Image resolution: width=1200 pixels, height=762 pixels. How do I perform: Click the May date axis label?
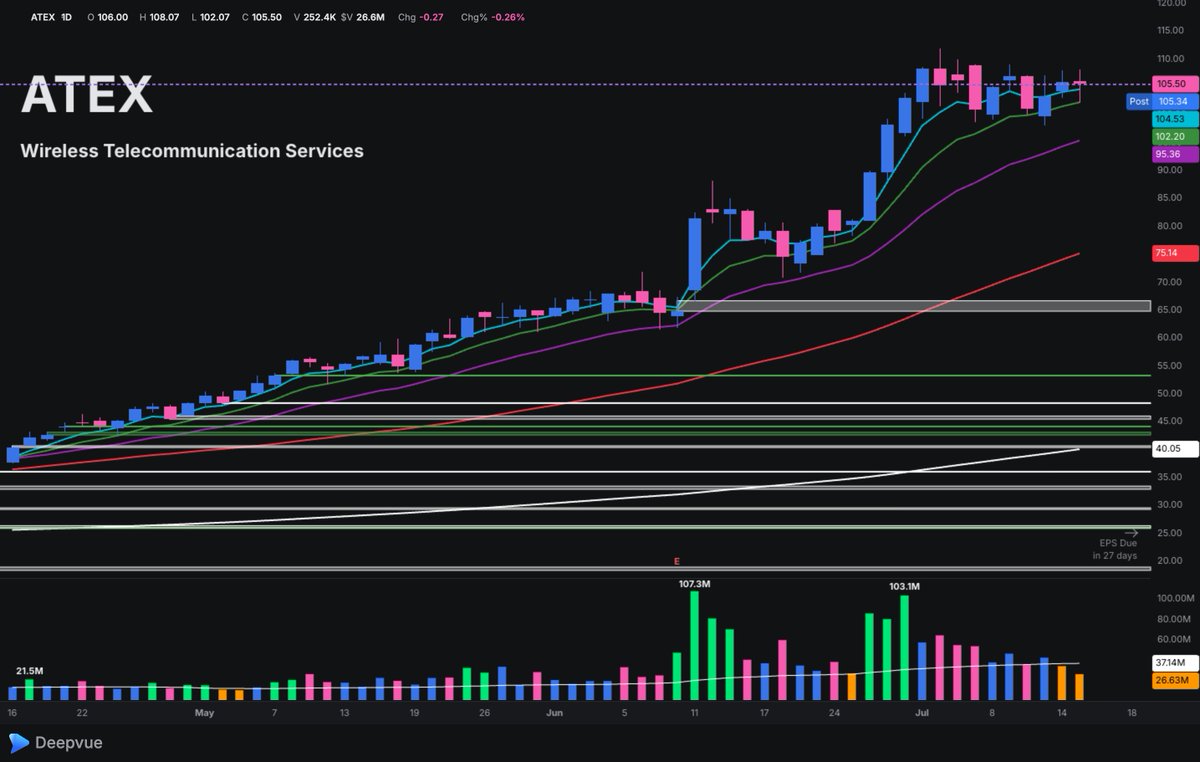[205, 713]
